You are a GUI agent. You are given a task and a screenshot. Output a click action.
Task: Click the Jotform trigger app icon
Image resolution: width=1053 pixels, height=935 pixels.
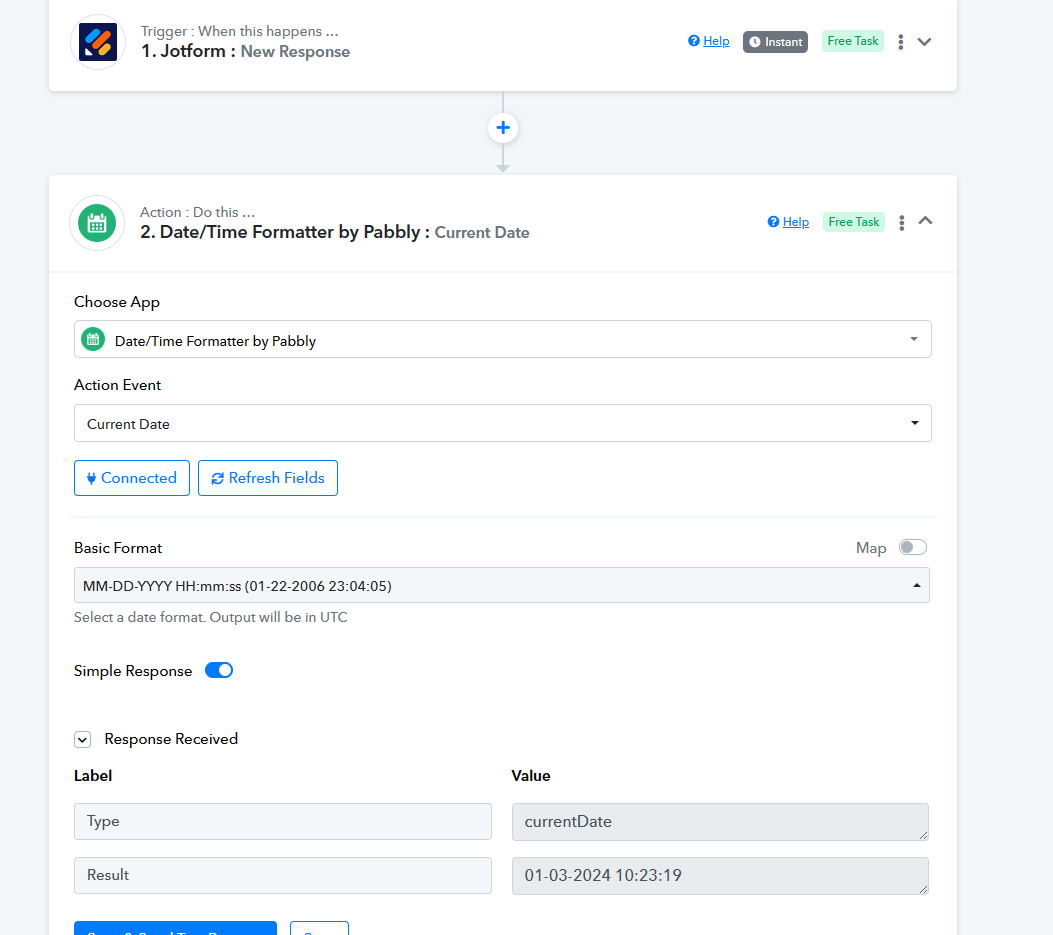pos(98,42)
